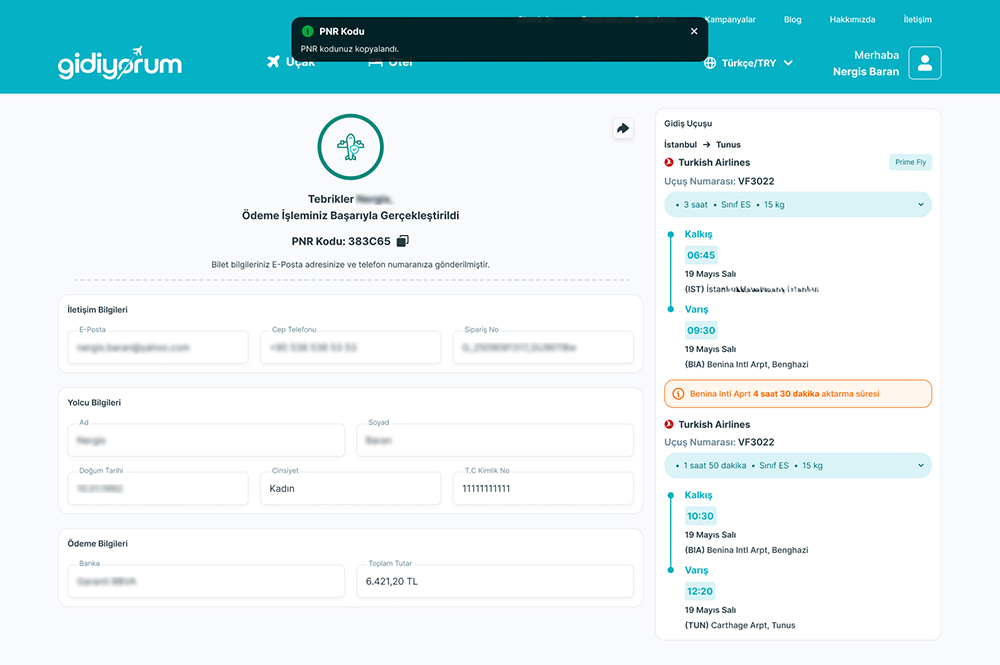Close the PNR Kodu notification
This screenshot has width=1000, height=665.
coord(694,31)
